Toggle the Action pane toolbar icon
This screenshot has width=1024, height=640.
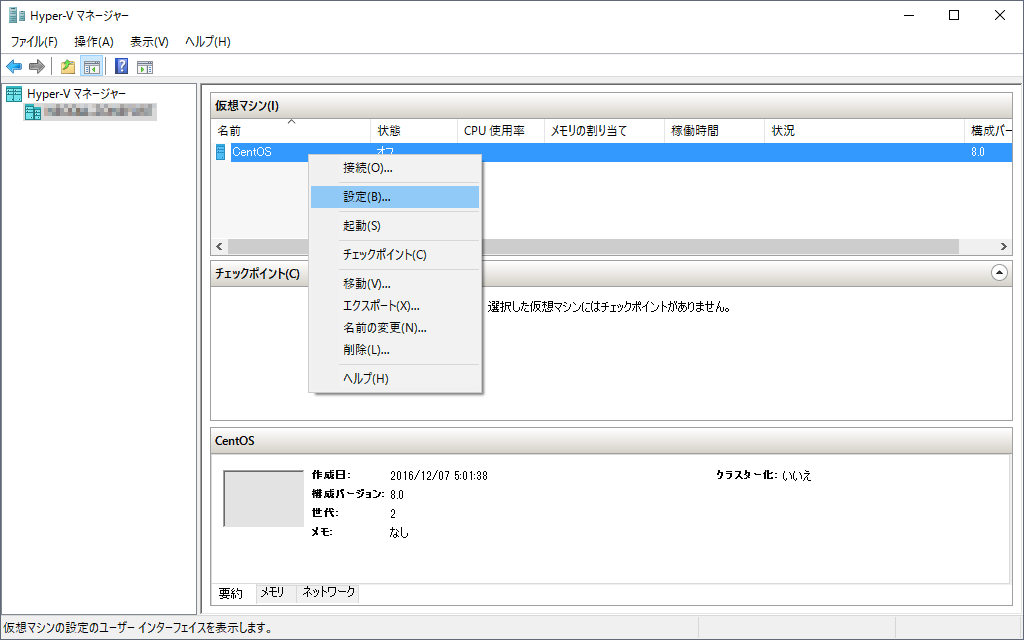pyautogui.click(x=145, y=67)
